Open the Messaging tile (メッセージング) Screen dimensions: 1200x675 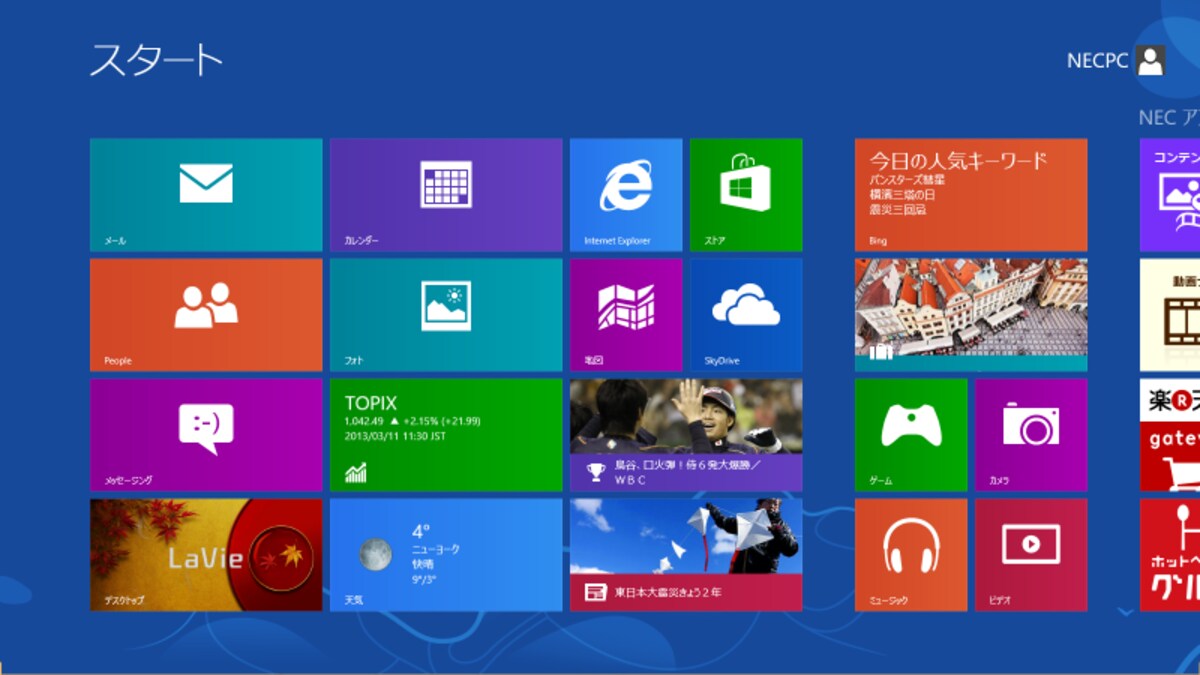pyautogui.click(x=206, y=435)
